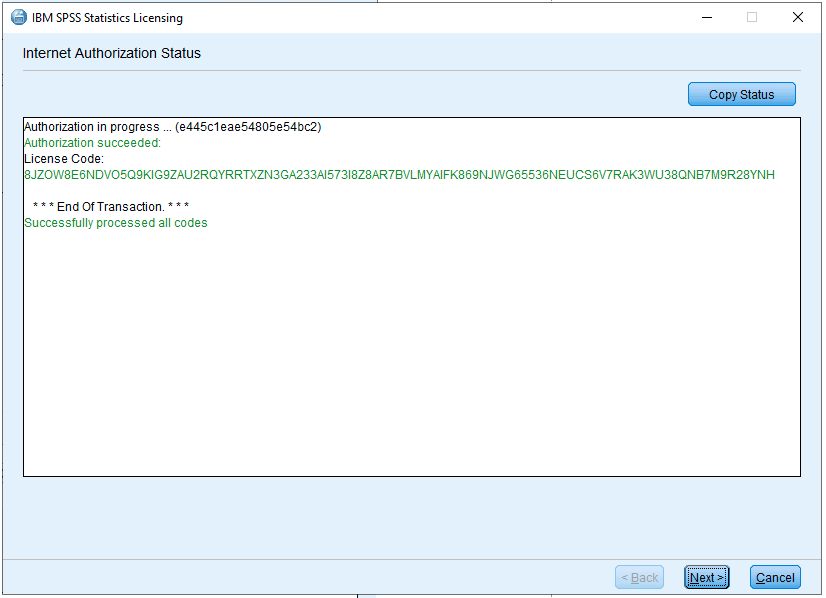Close the IBM SPSS Licensing window
The image size is (826, 598).
click(797, 17)
